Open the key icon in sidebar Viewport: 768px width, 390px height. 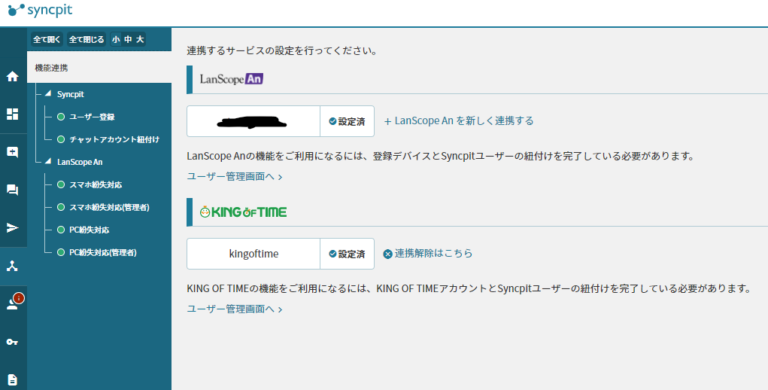[x=13, y=342]
